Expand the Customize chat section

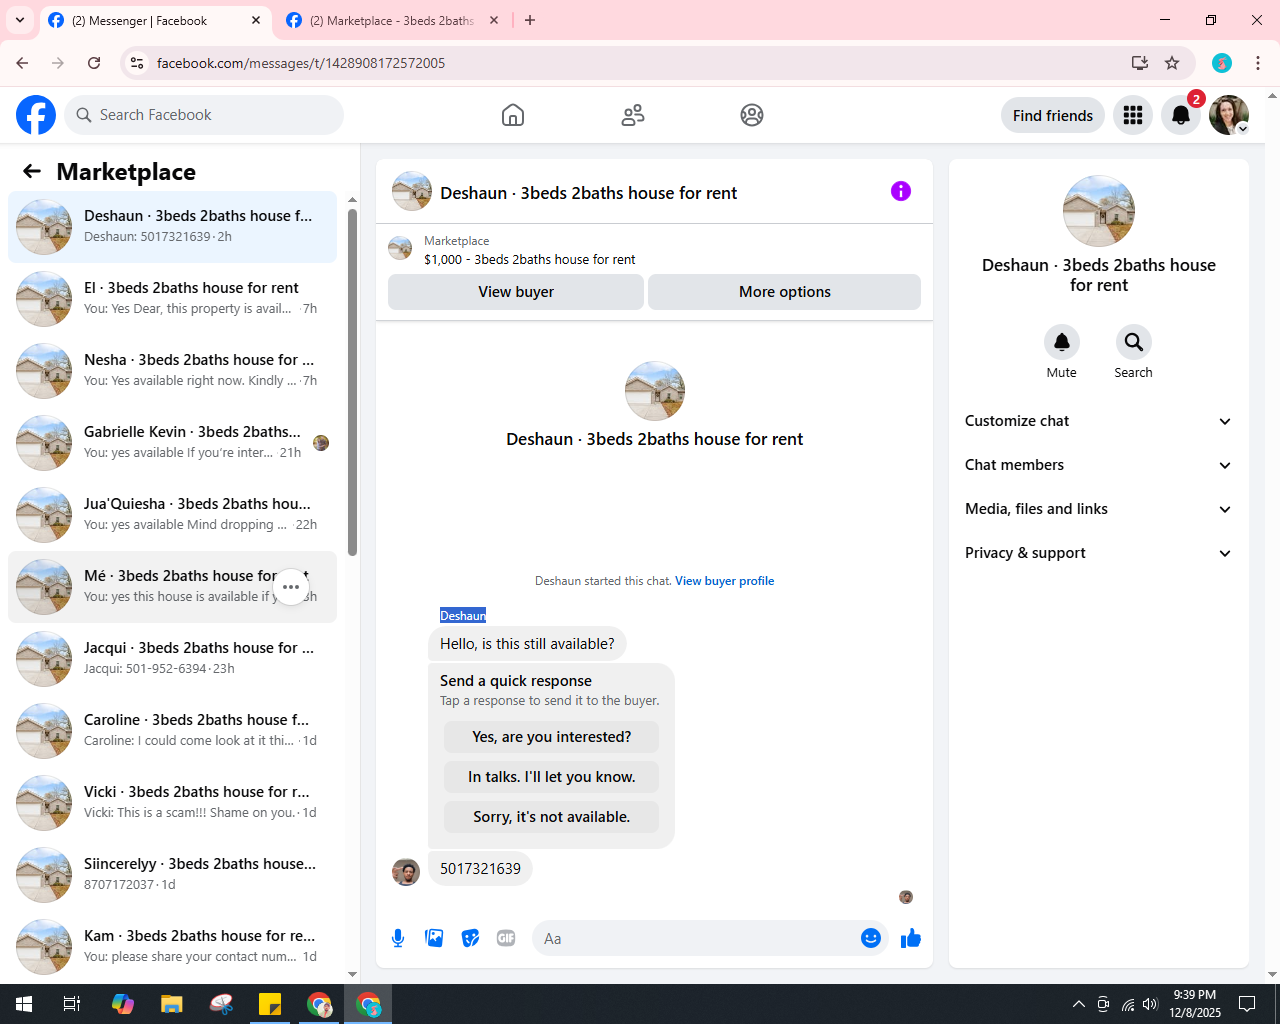point(1098,421)
